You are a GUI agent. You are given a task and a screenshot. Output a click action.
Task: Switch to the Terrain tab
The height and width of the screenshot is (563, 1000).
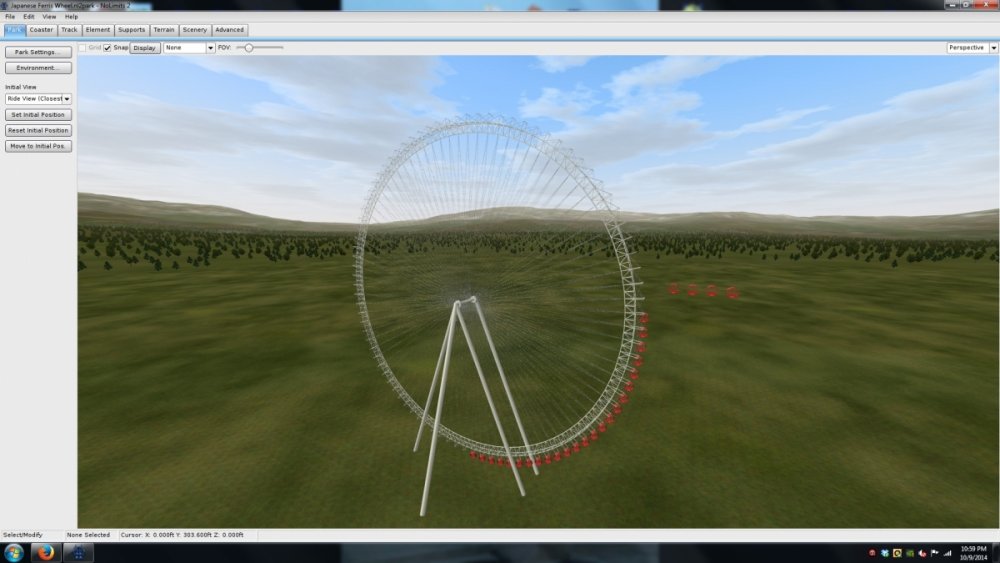tap(163, 30)
